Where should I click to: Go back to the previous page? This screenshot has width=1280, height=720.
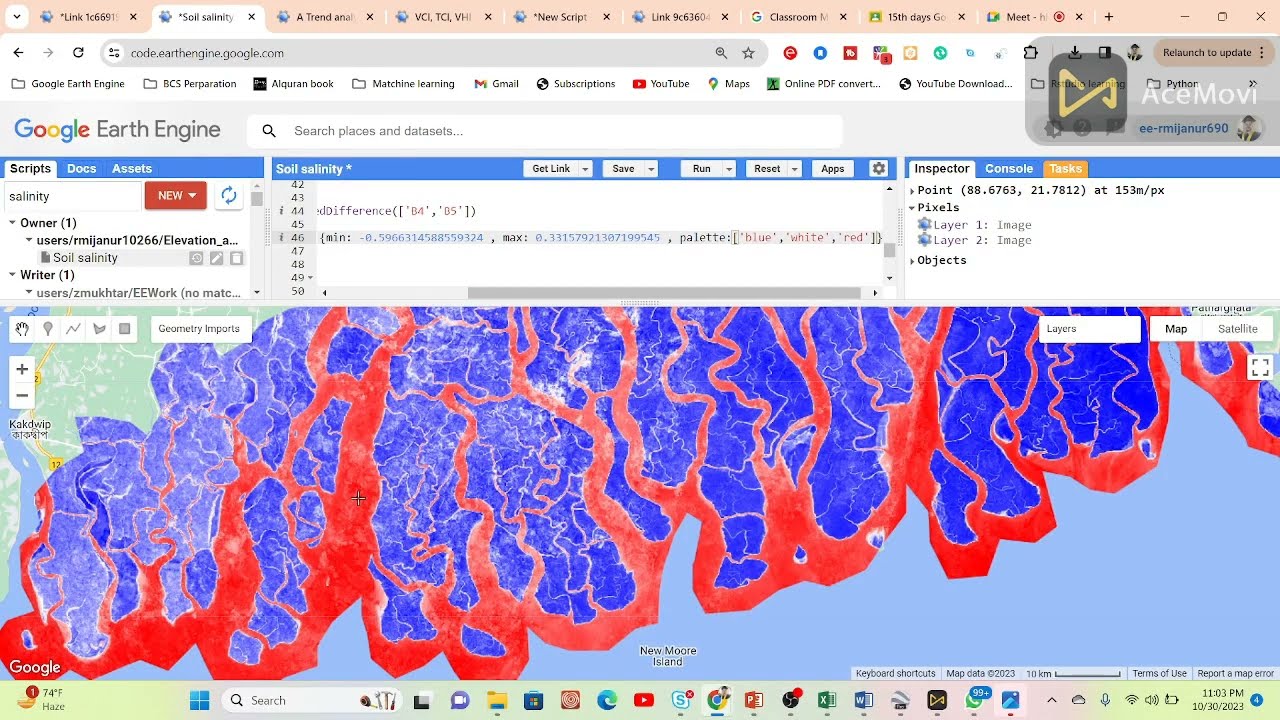coord(18,53)
